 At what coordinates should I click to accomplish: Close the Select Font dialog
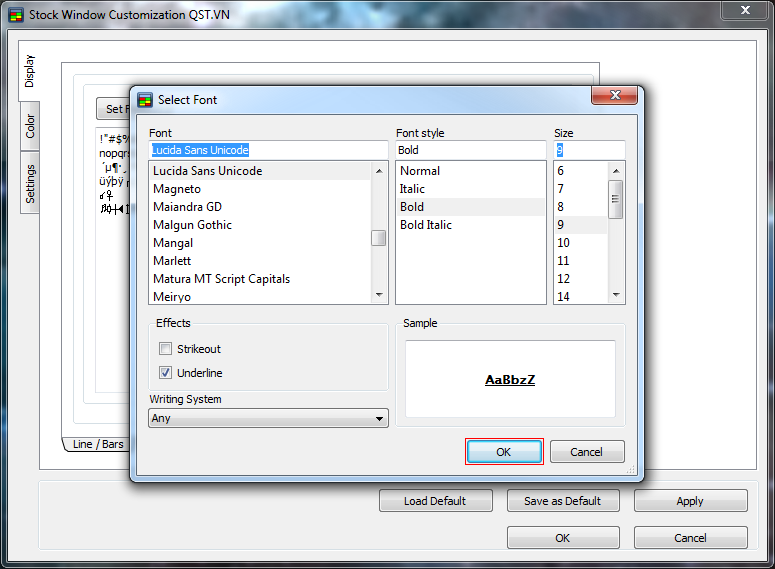click(614, 96)
